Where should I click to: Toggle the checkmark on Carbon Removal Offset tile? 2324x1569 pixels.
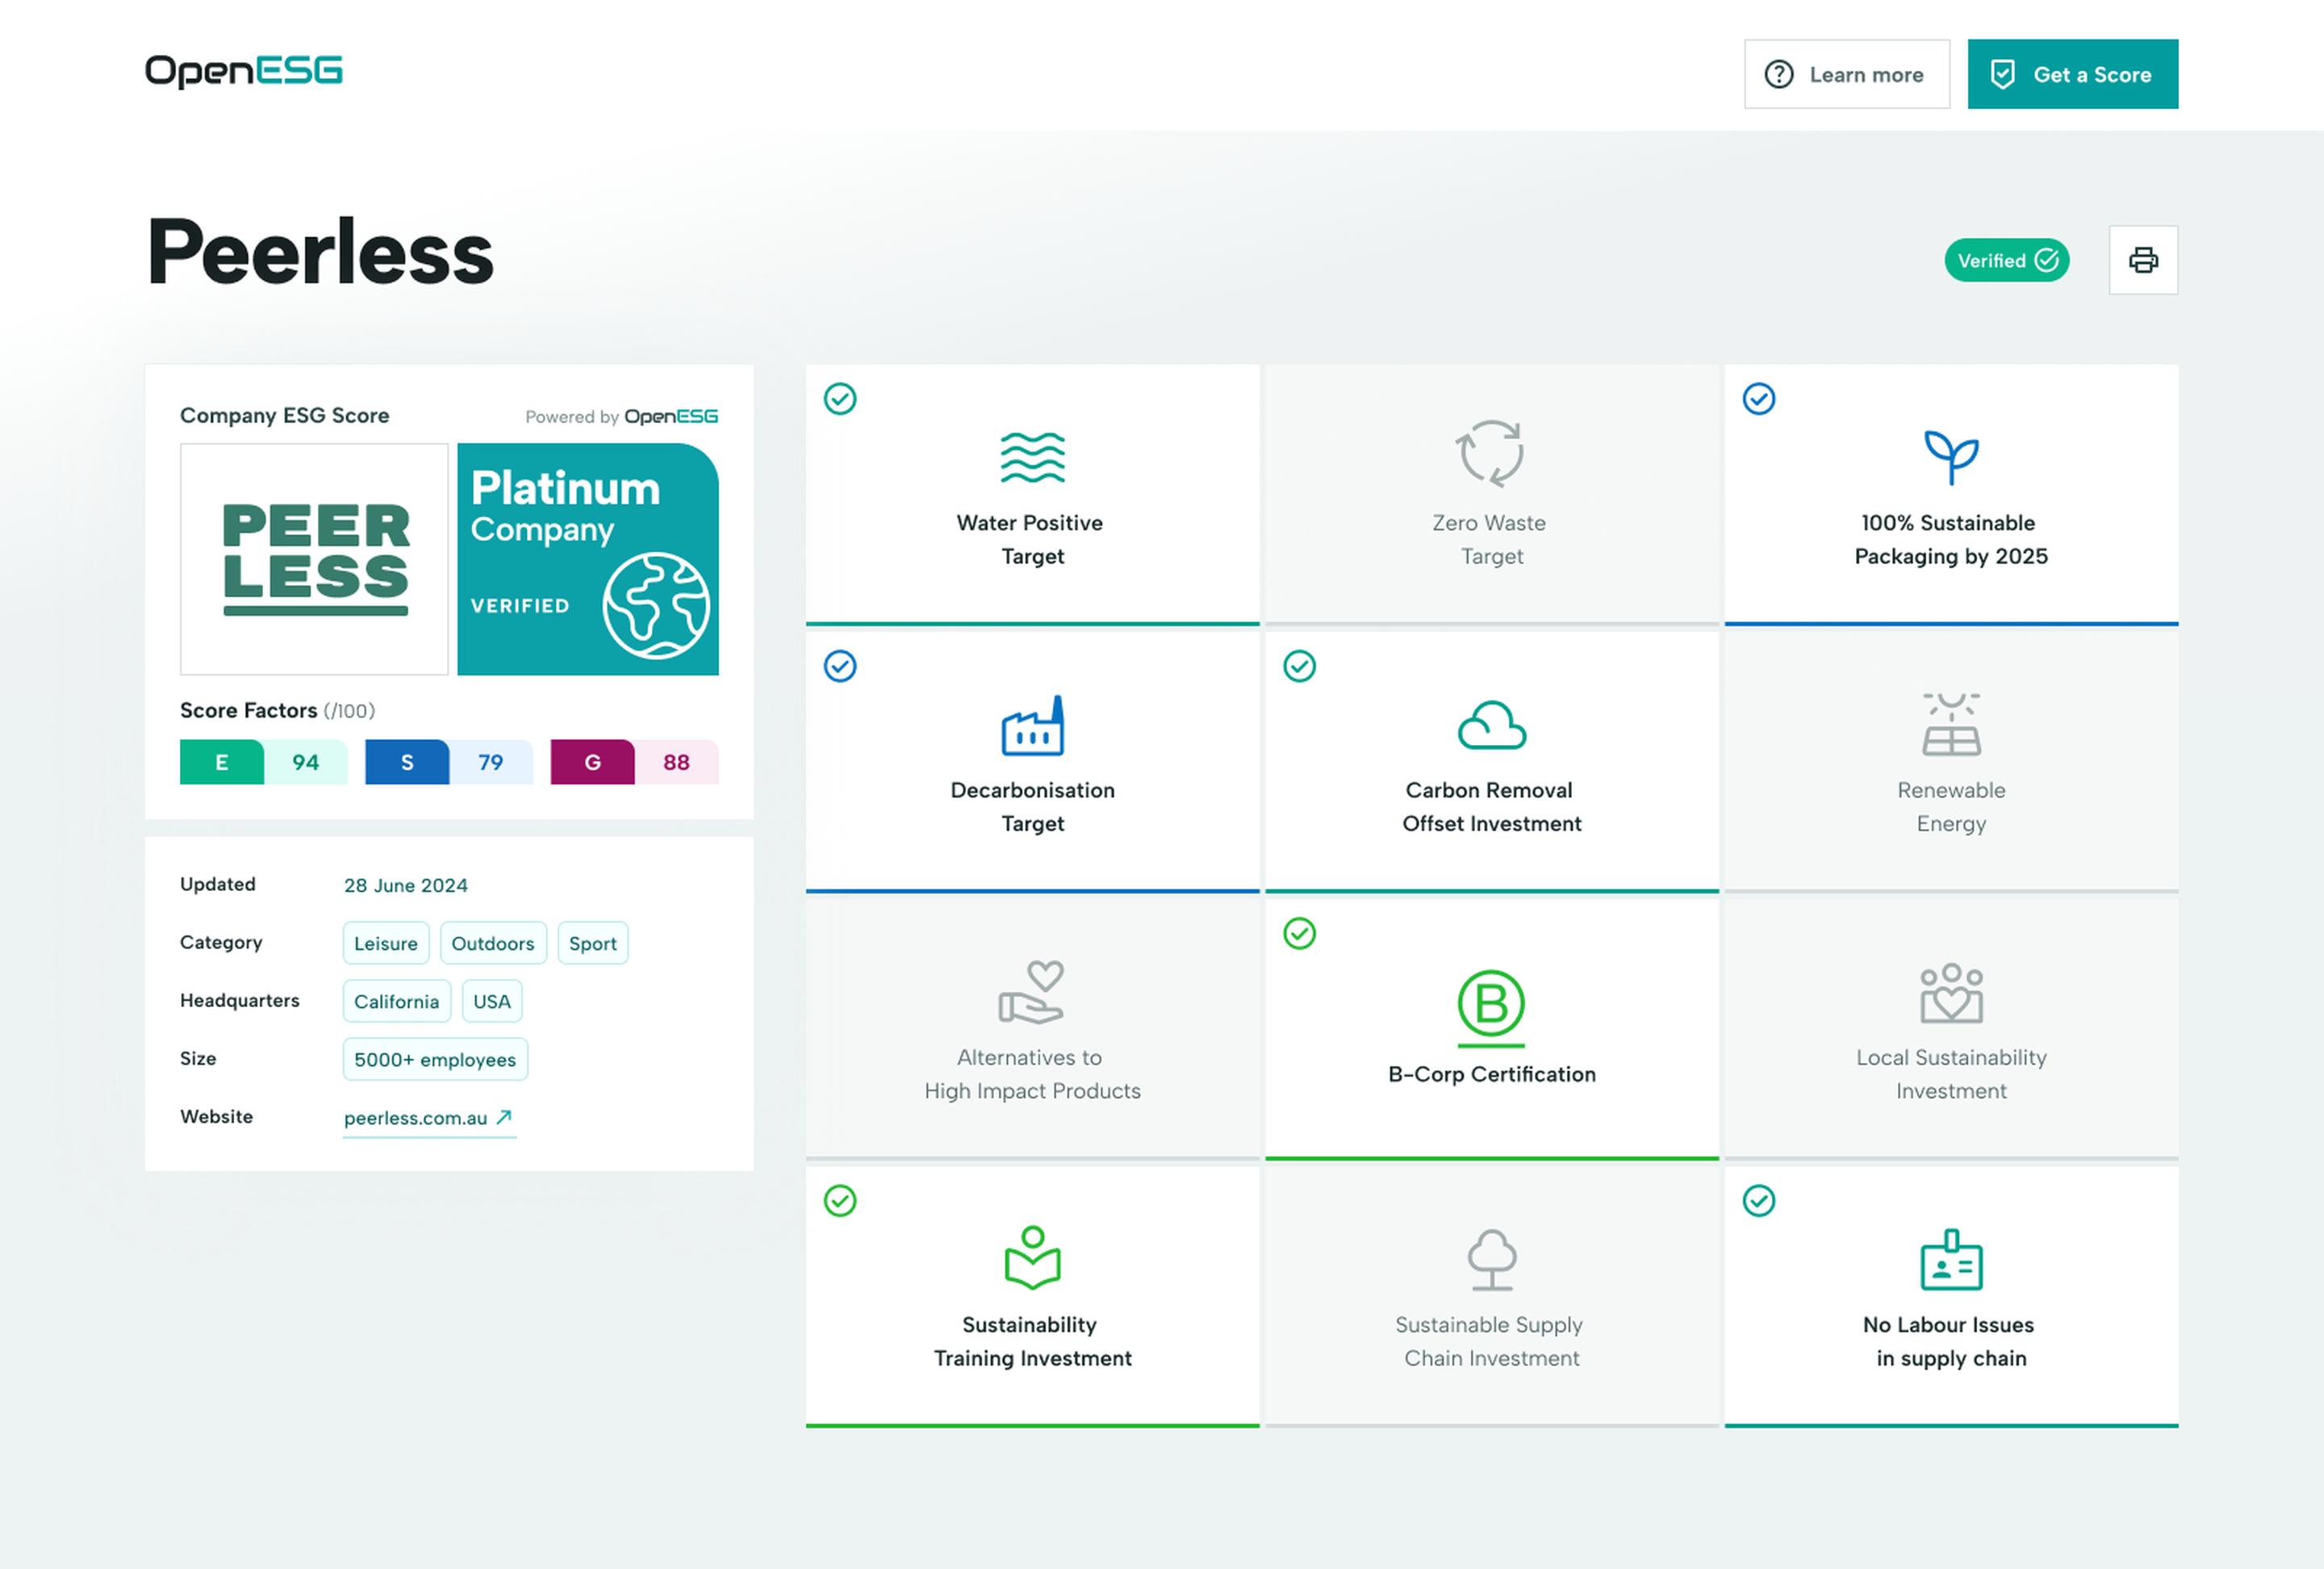point(1299,666)
